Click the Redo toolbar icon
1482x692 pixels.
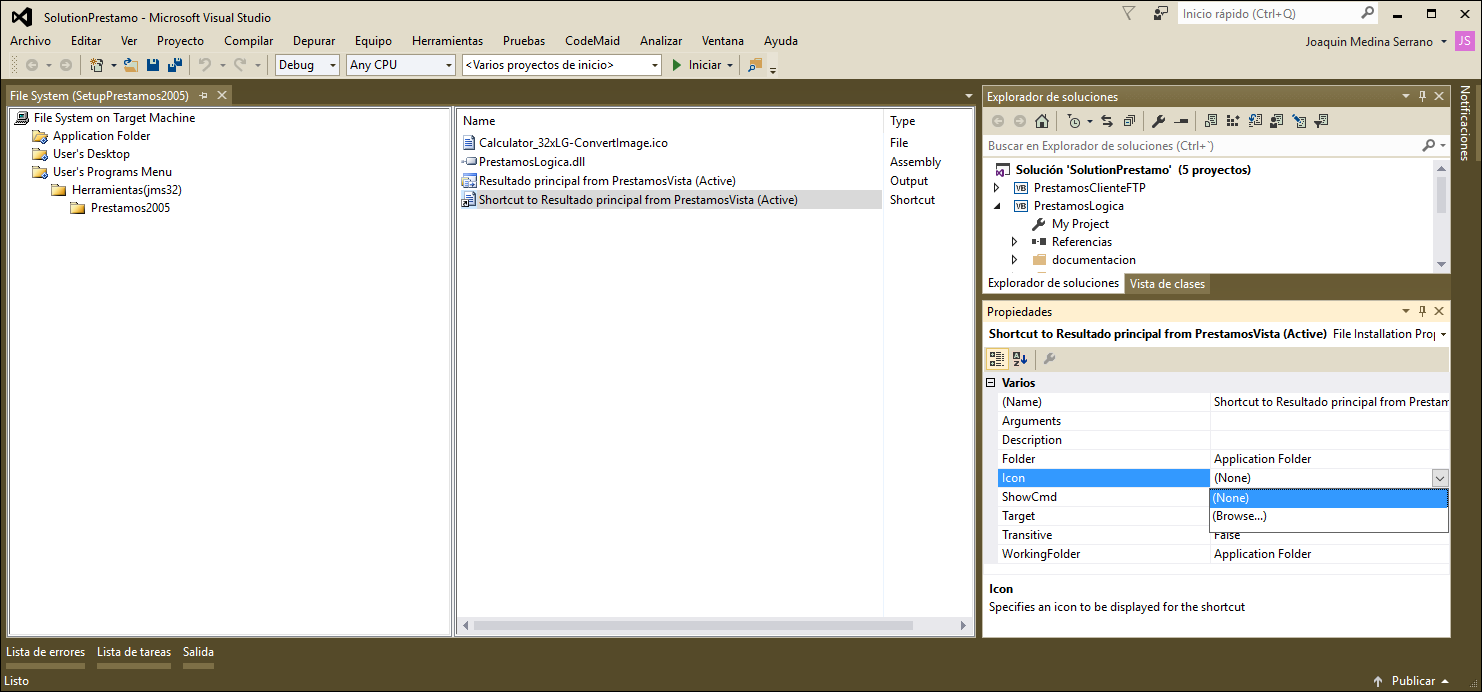[240, 65]
